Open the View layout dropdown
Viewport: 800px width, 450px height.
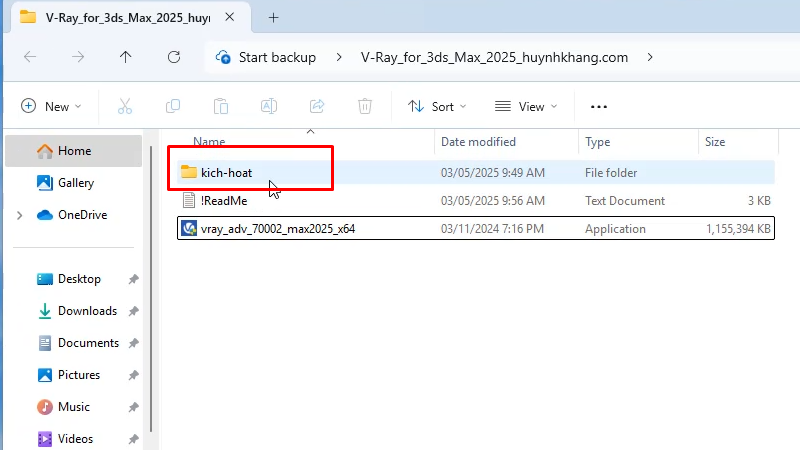(x=526, y=106)
